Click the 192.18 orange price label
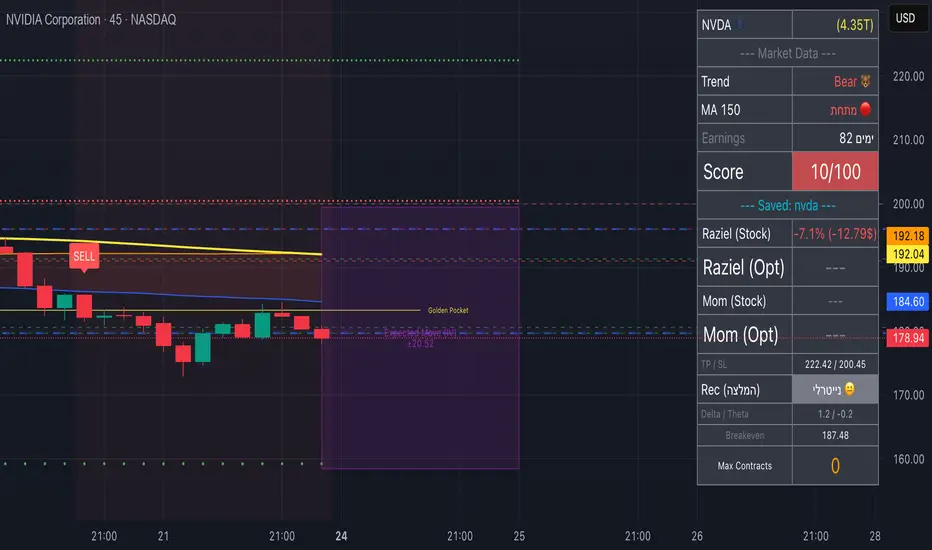The width and height of the screenshot is (932, 550). coord(908,236)
